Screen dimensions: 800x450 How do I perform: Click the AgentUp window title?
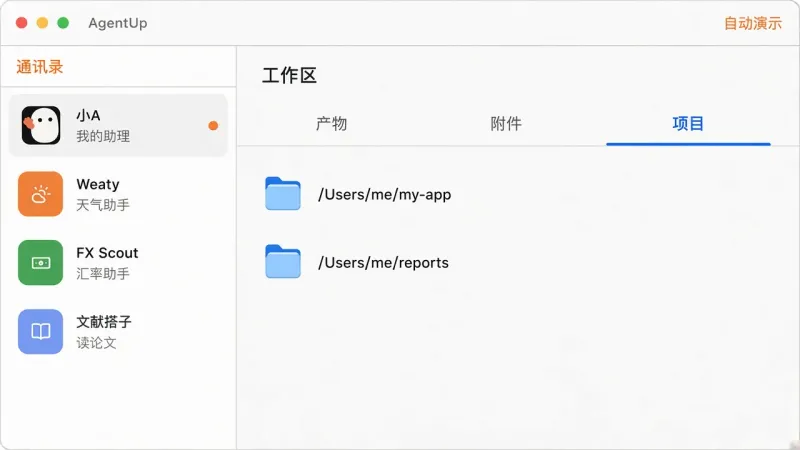118,23
